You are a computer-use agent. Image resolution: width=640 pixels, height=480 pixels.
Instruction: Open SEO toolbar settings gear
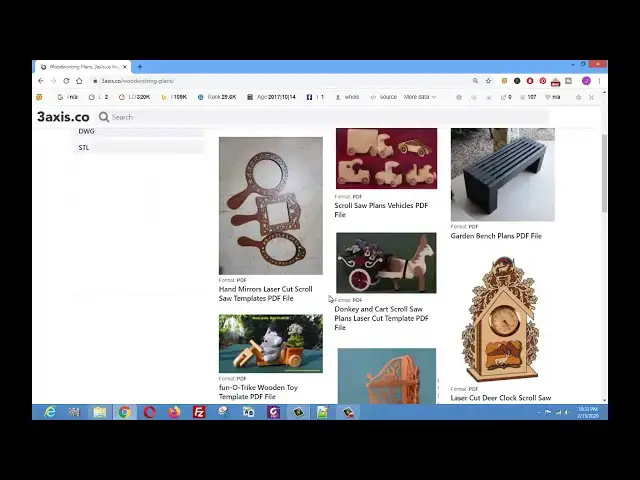click(x=578, y=97)
